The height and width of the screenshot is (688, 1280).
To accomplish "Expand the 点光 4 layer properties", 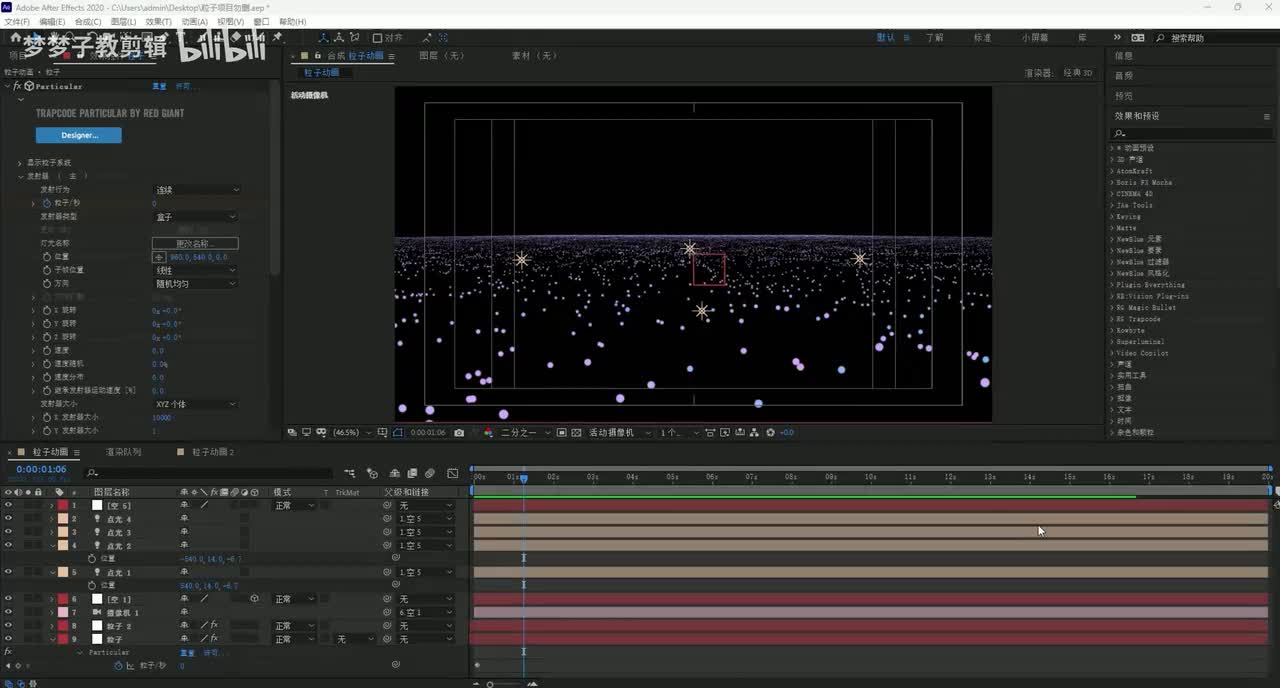I will (x=52, y=519).
